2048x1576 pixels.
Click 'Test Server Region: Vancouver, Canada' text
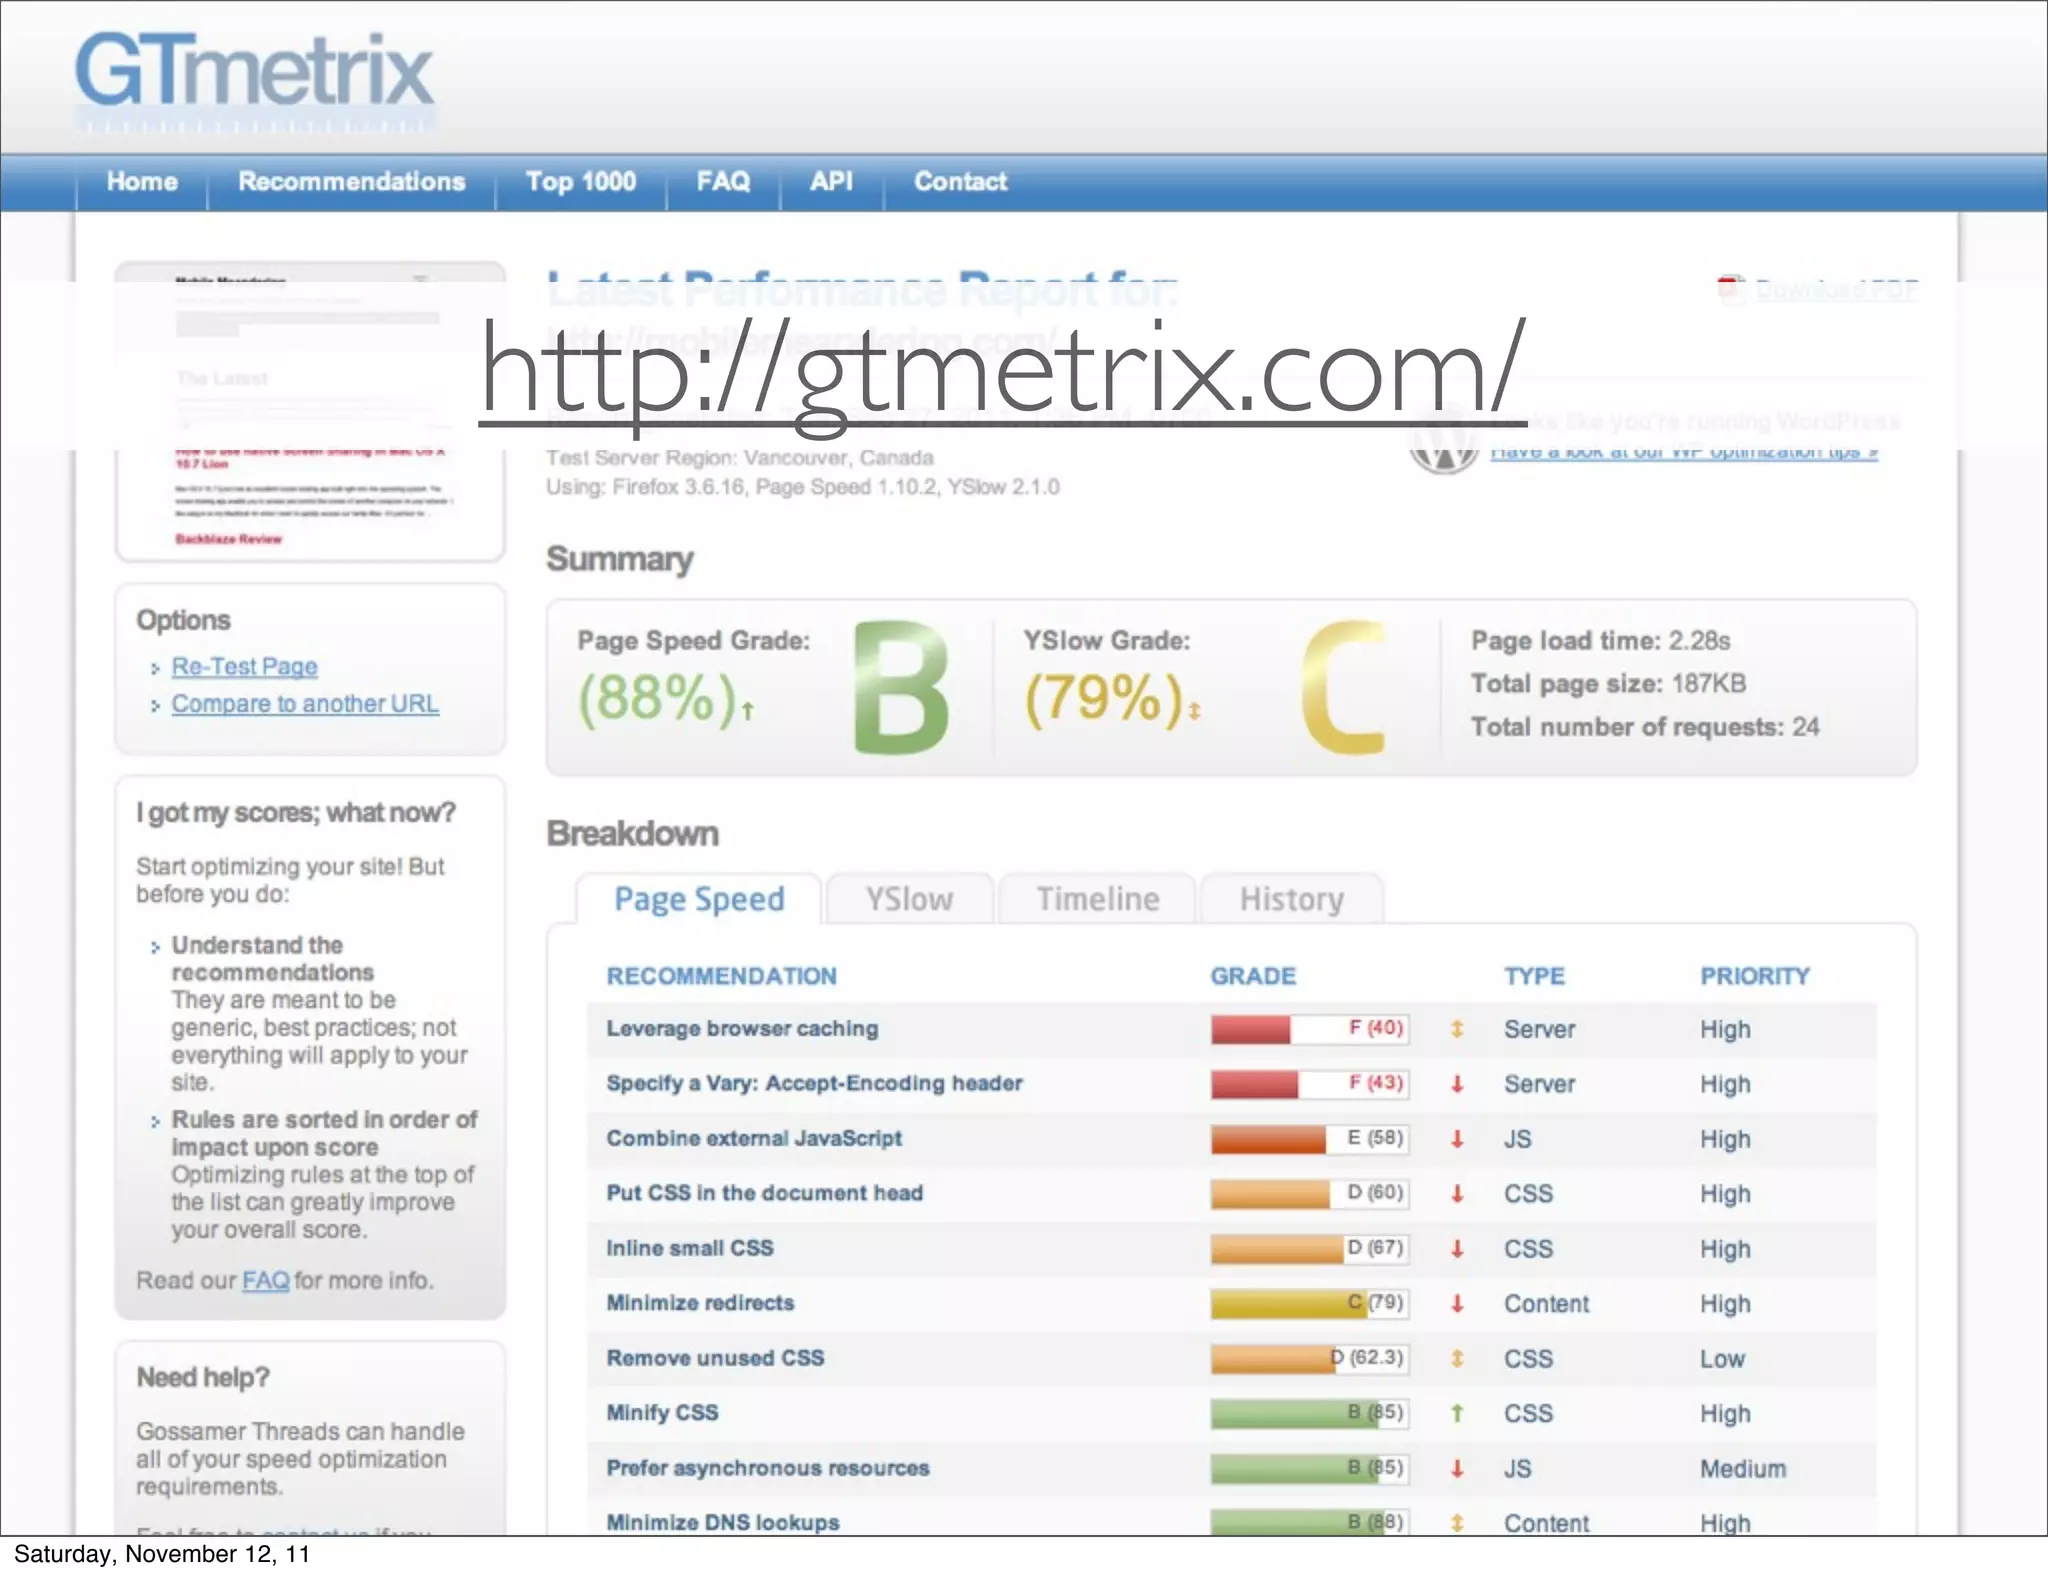[740, 458]
